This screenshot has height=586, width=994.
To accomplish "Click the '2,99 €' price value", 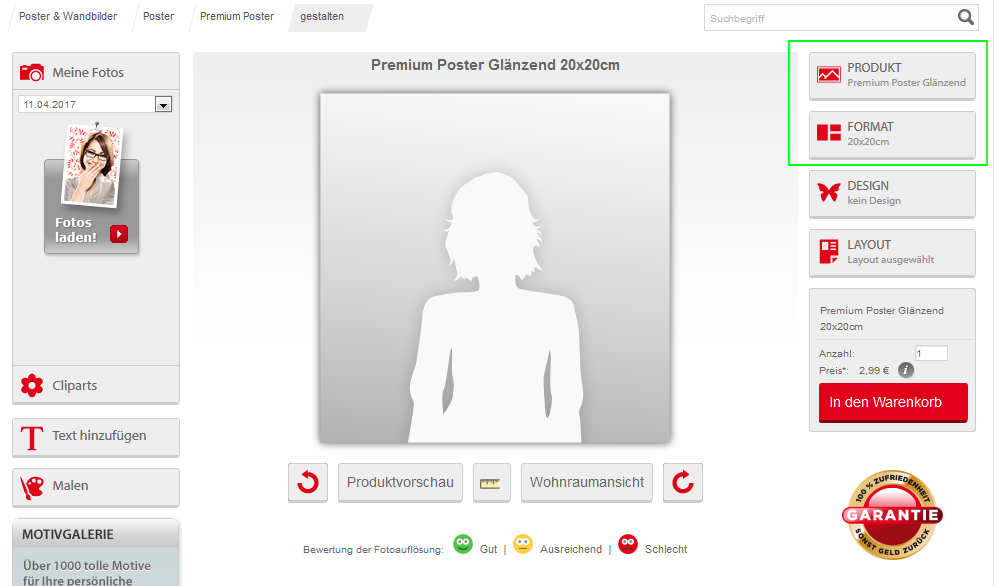I will coord(874,370).
